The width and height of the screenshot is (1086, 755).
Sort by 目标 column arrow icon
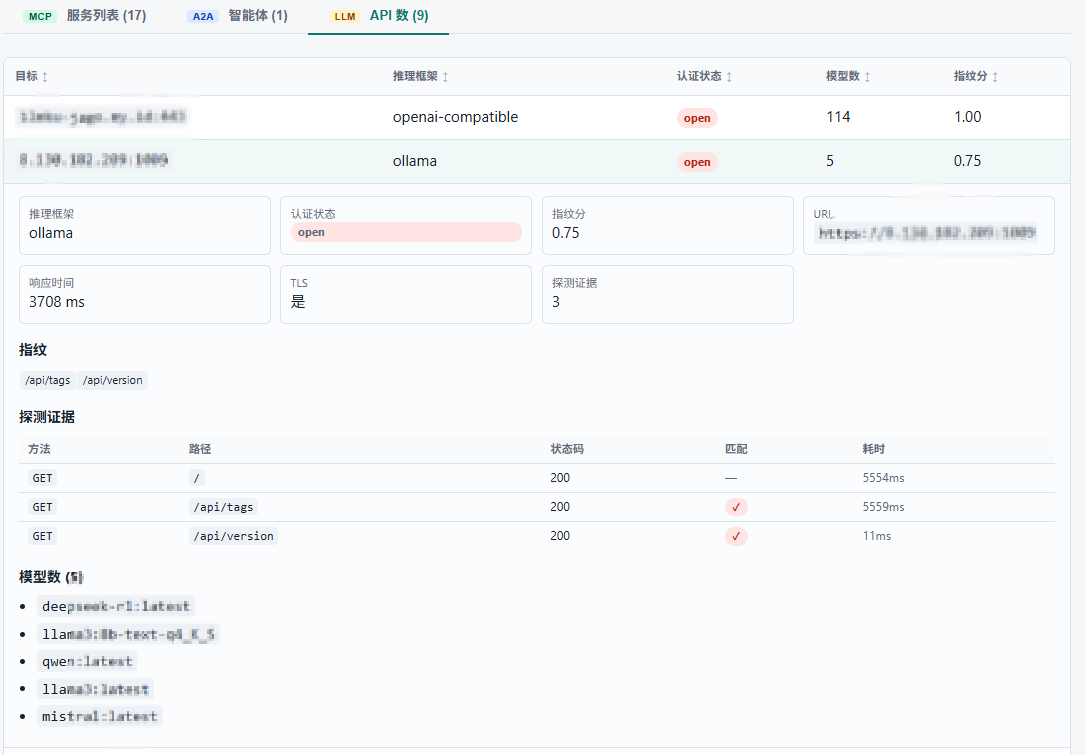45,77
